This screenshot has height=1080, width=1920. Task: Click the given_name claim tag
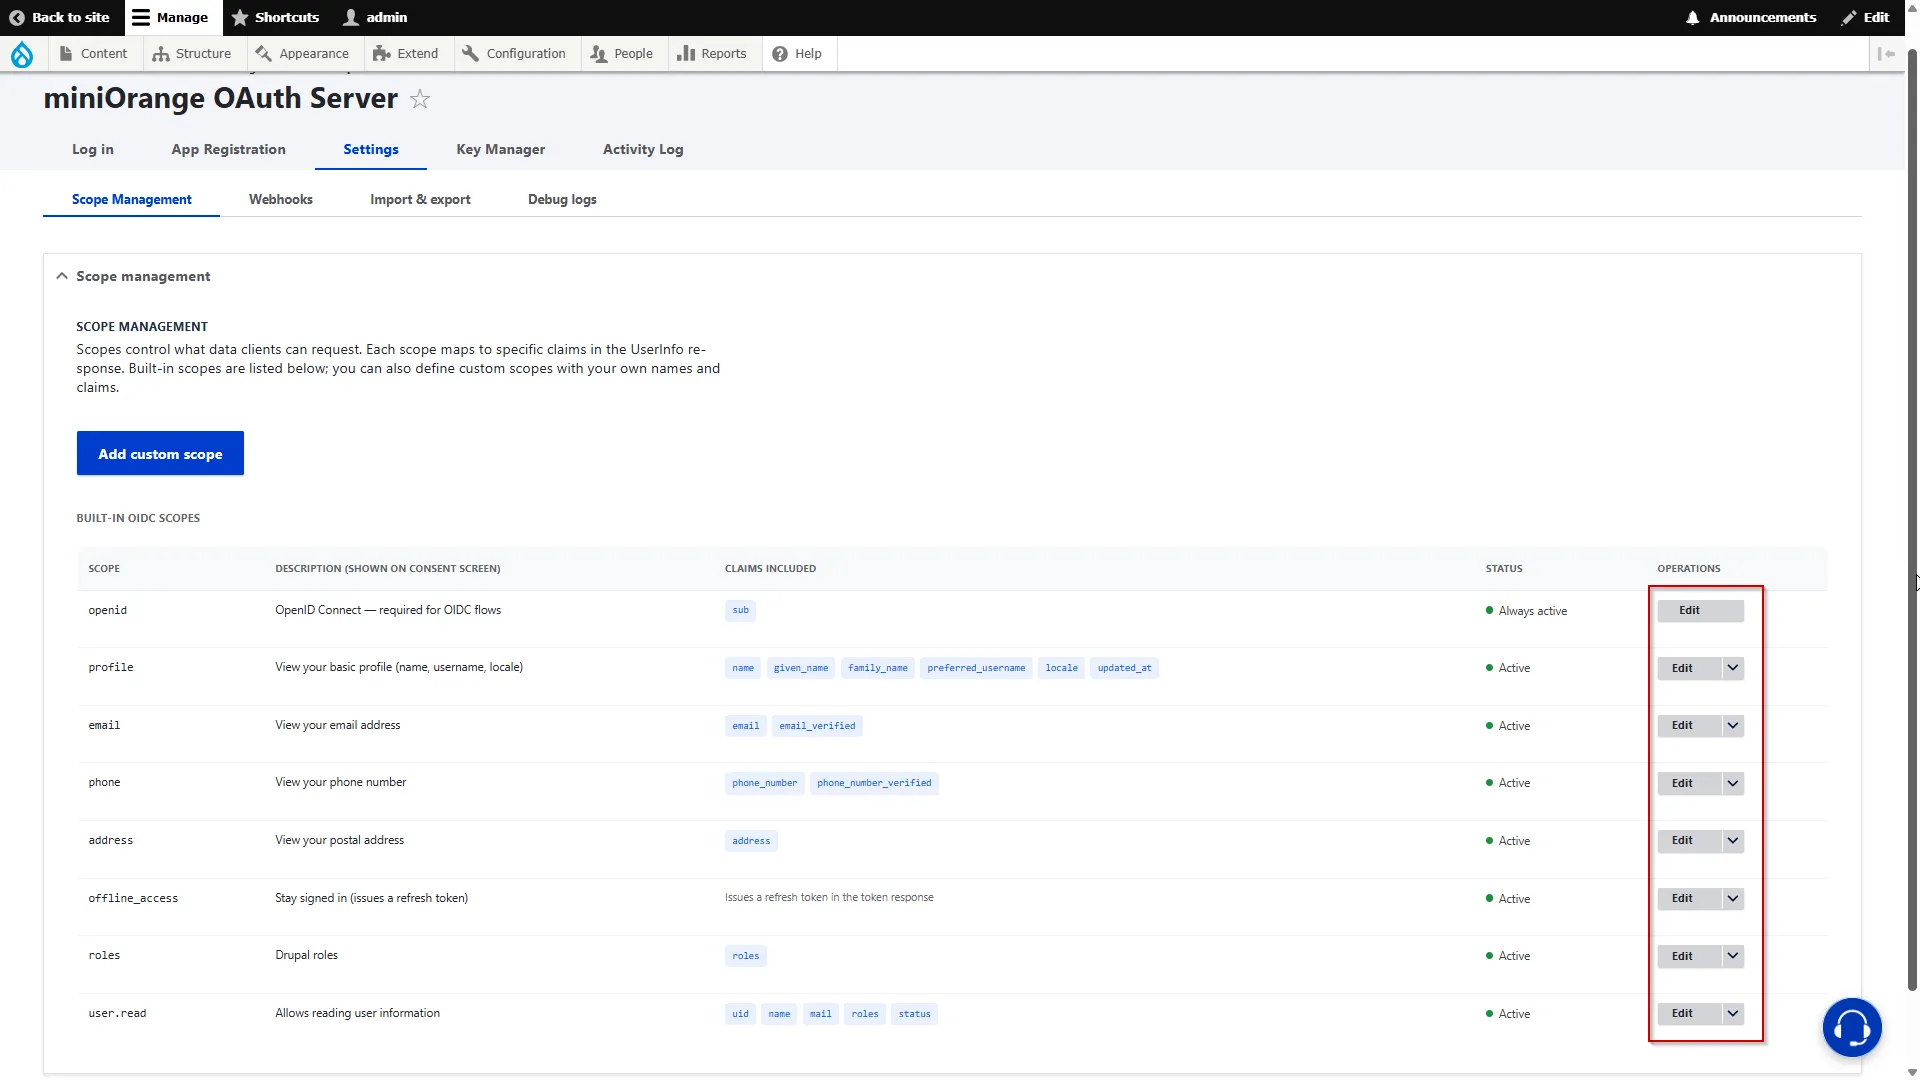[801, 668]
